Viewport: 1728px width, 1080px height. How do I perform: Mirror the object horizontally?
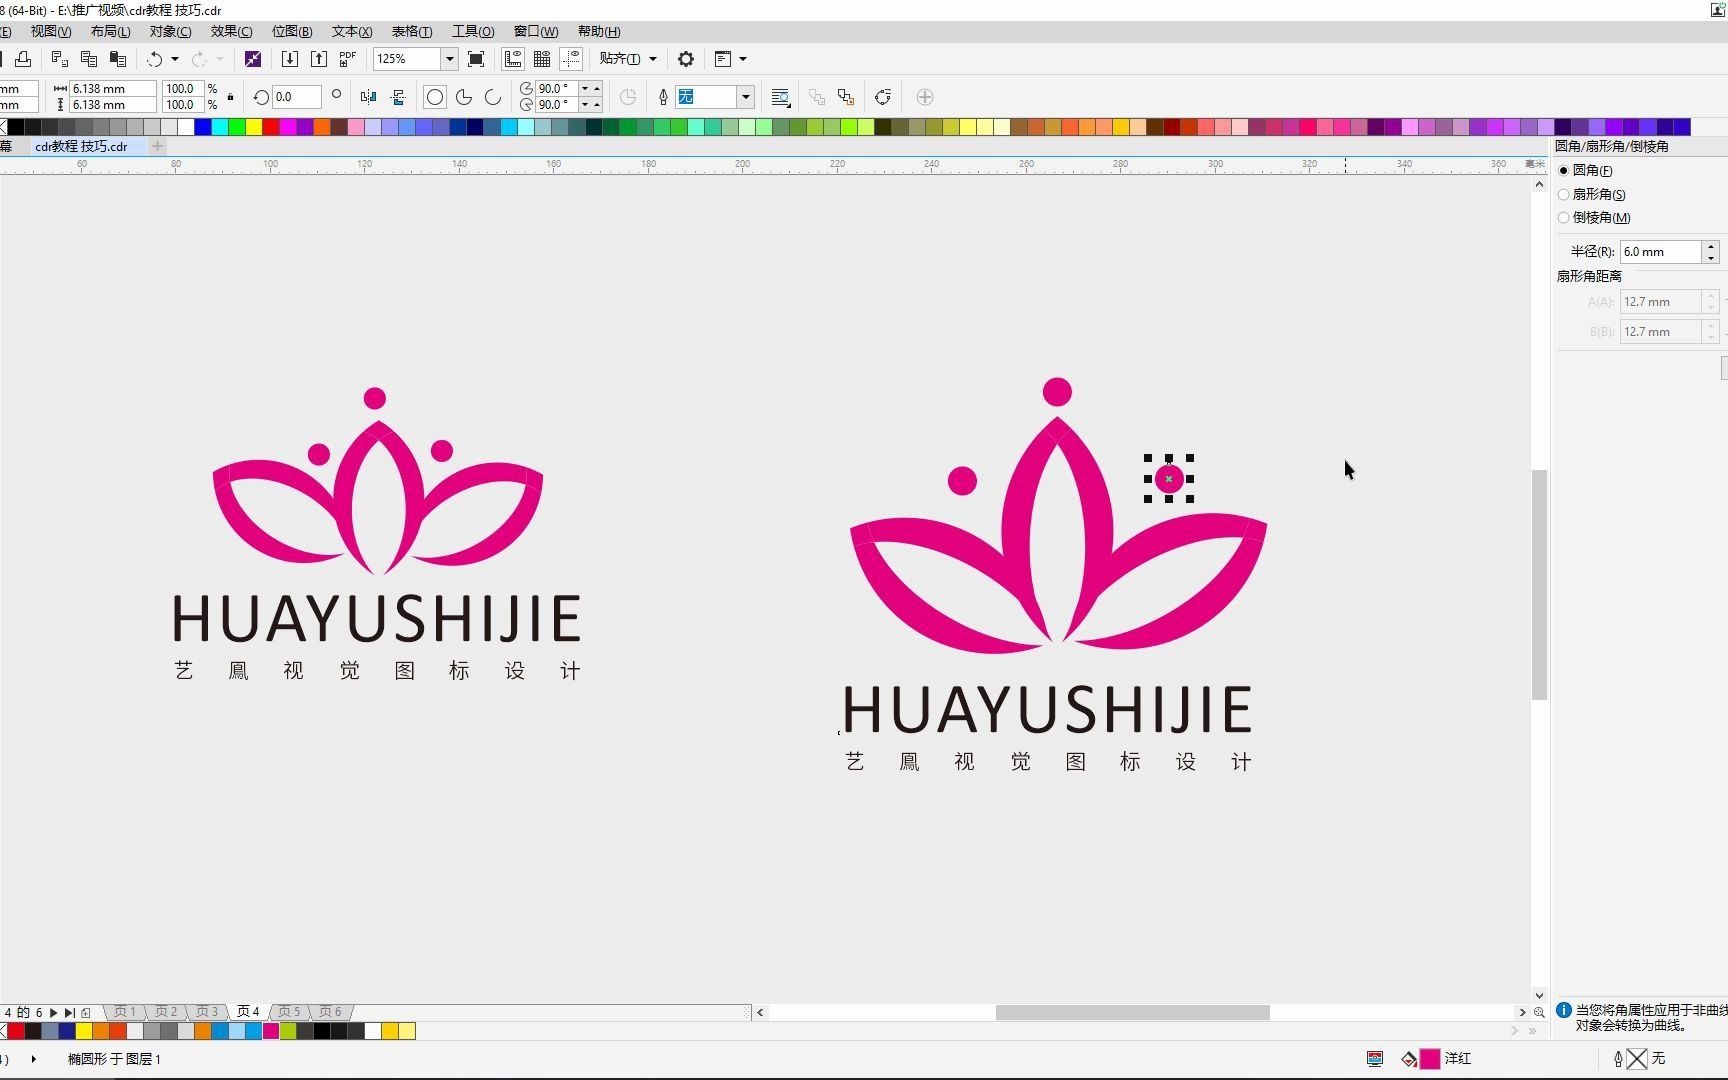[368, 97]
